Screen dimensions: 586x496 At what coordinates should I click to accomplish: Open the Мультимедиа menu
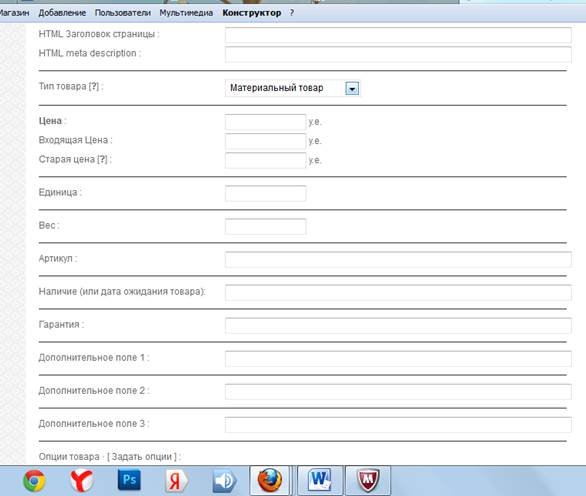point(186,13)
